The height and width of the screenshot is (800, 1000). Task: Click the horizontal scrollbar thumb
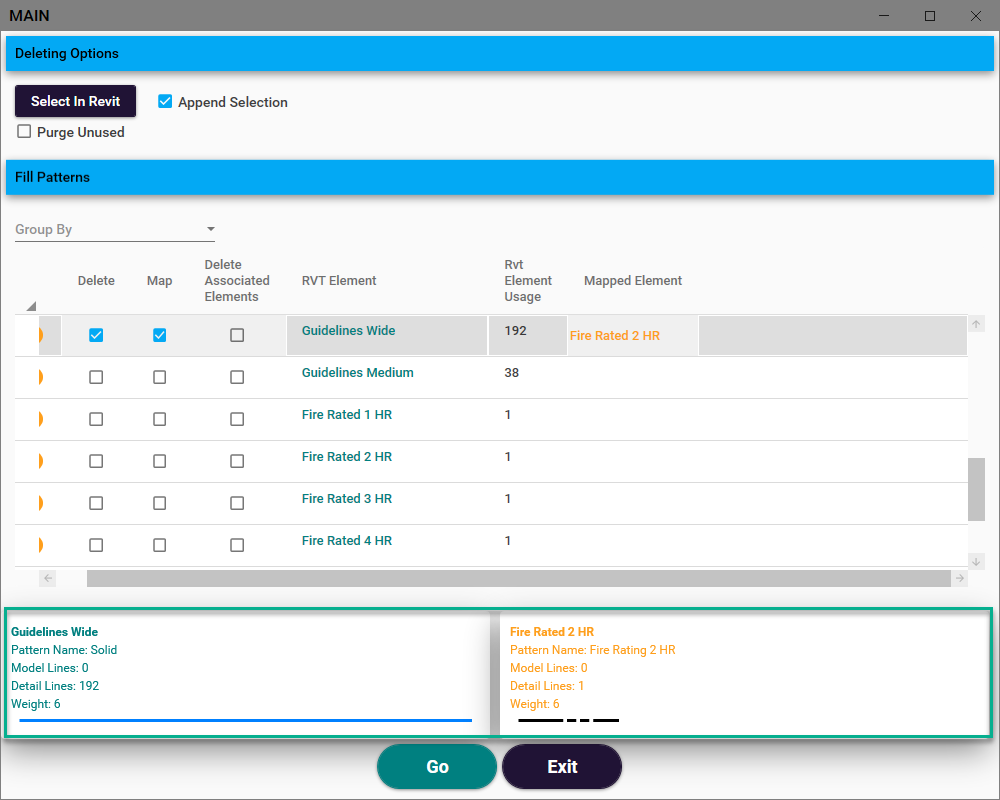(x=518, y=578)
